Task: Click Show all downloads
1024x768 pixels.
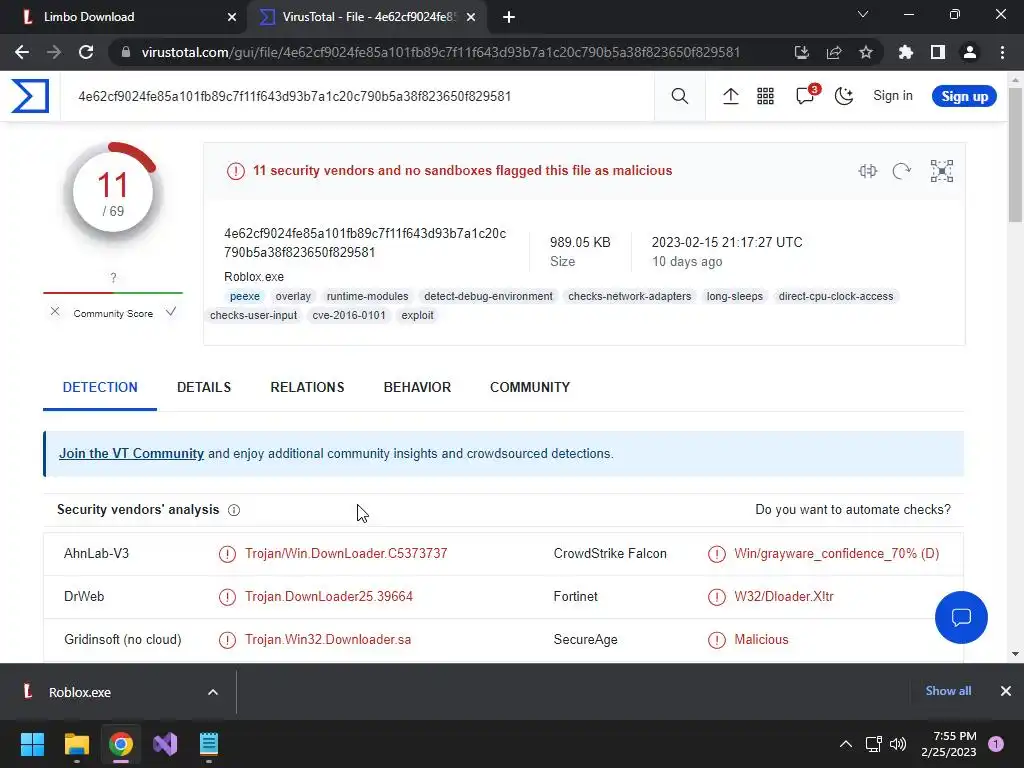Action: click(x=948, y=691)
